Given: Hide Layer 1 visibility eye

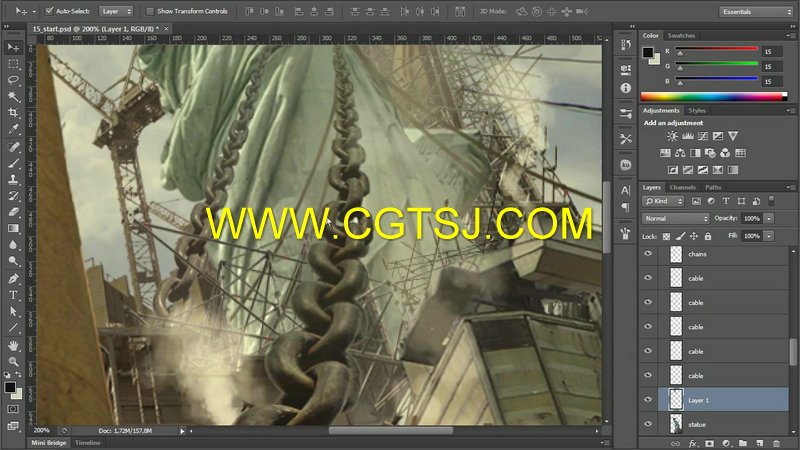Looking at the screenshot, I should 648,399.
